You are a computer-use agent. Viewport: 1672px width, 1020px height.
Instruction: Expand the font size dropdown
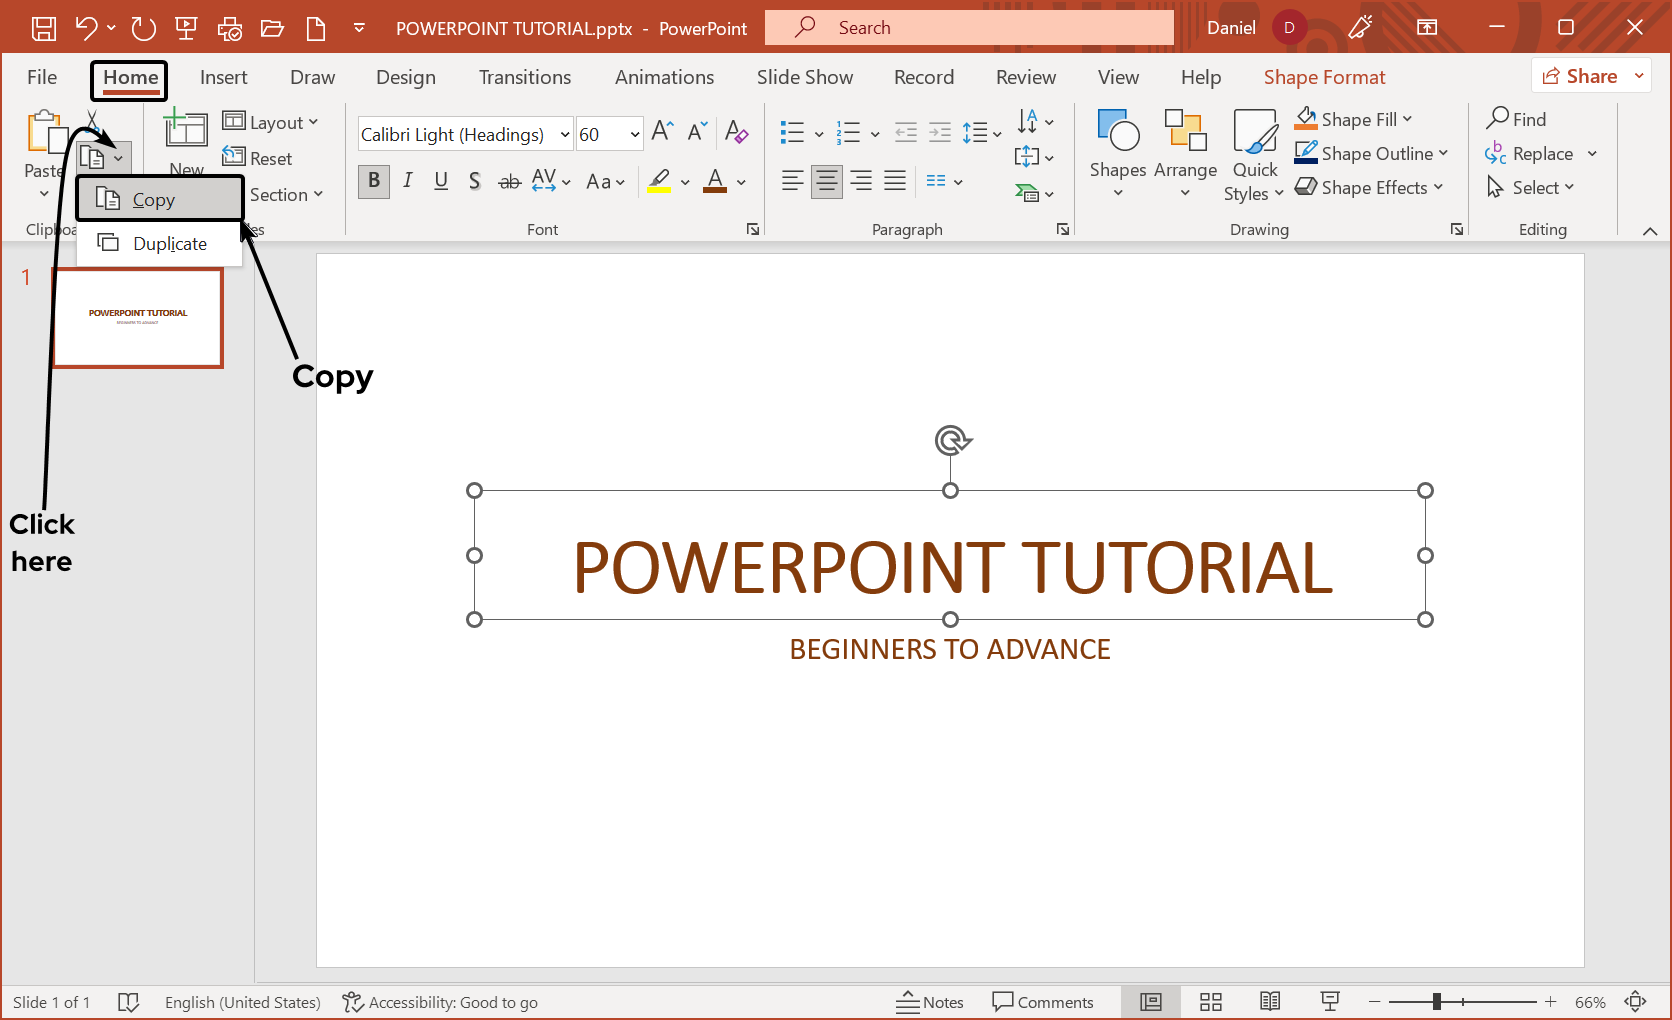coord(634,134)
